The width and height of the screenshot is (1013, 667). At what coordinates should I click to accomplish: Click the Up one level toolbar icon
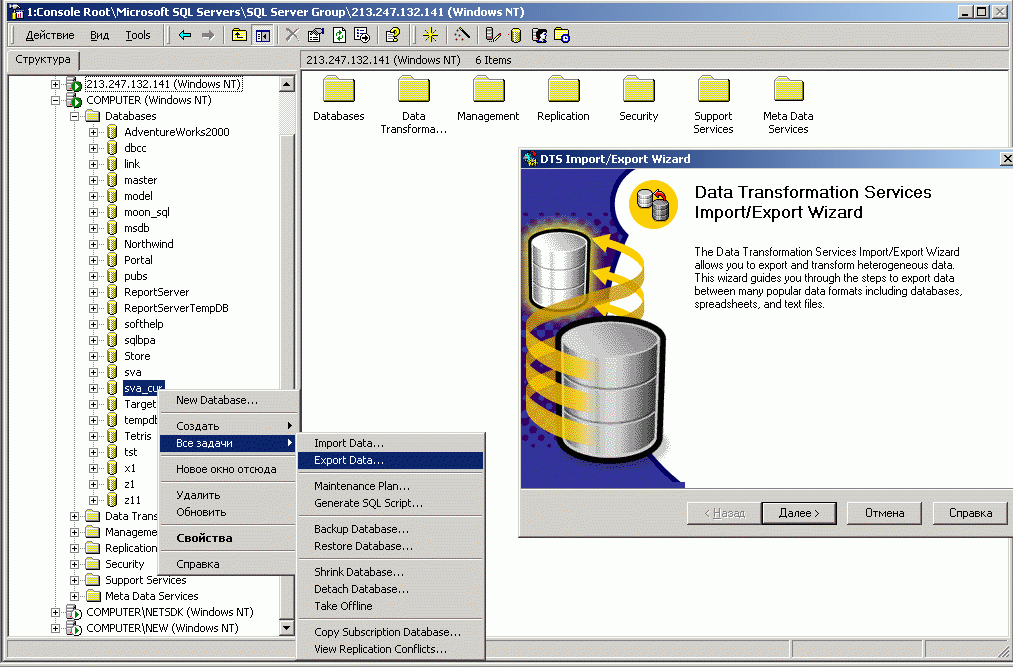point(240,36)
